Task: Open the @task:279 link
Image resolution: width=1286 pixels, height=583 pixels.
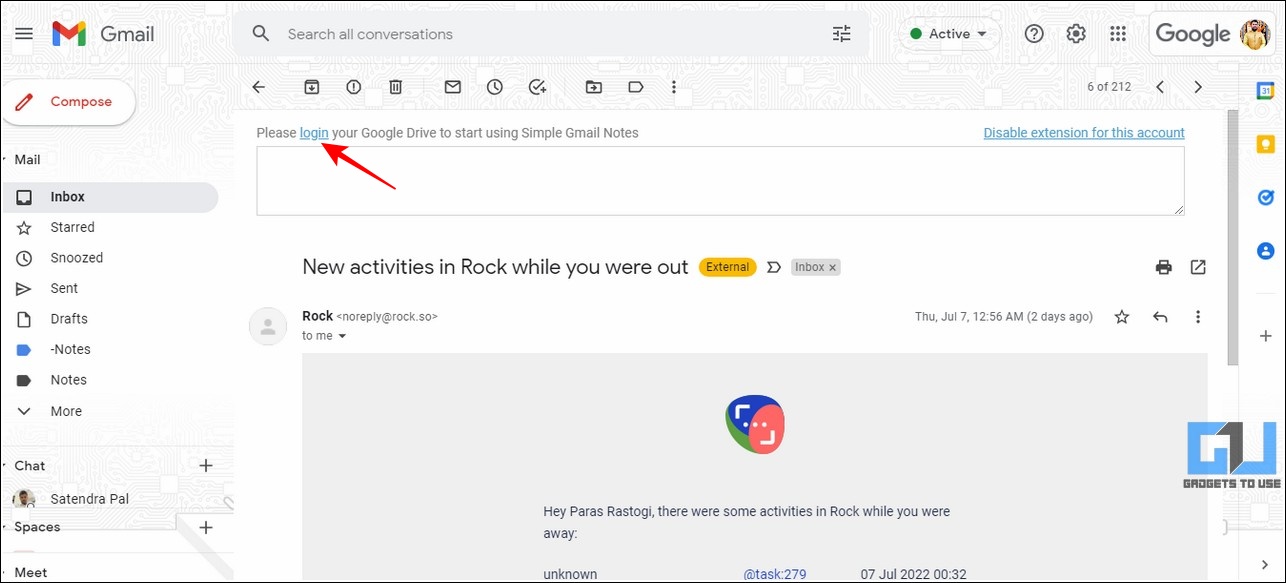Action: [x=775, y=574]
